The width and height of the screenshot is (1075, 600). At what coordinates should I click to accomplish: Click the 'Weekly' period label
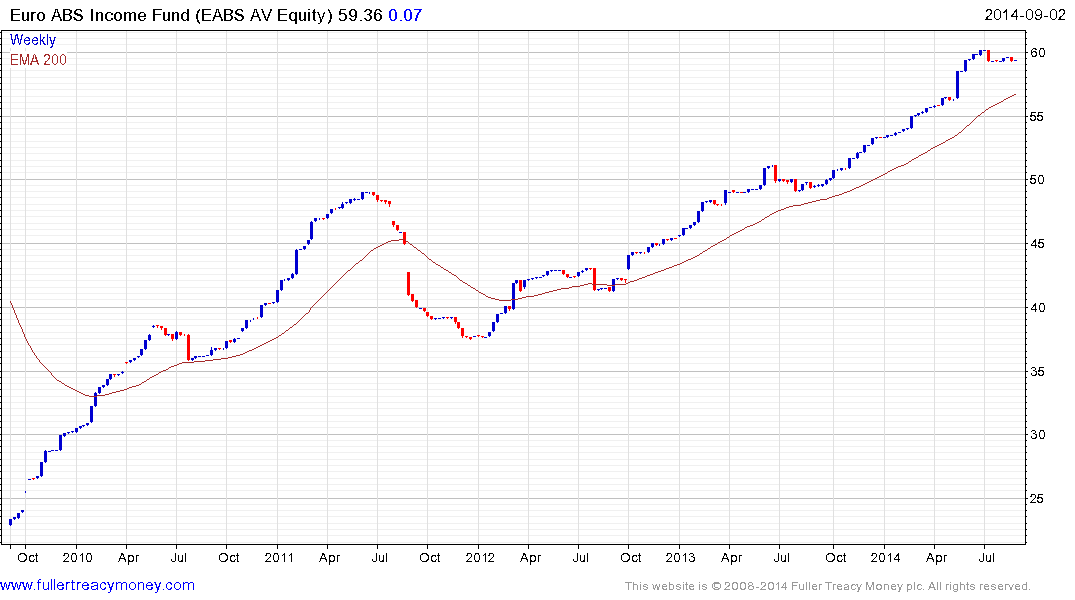[33, 40]
